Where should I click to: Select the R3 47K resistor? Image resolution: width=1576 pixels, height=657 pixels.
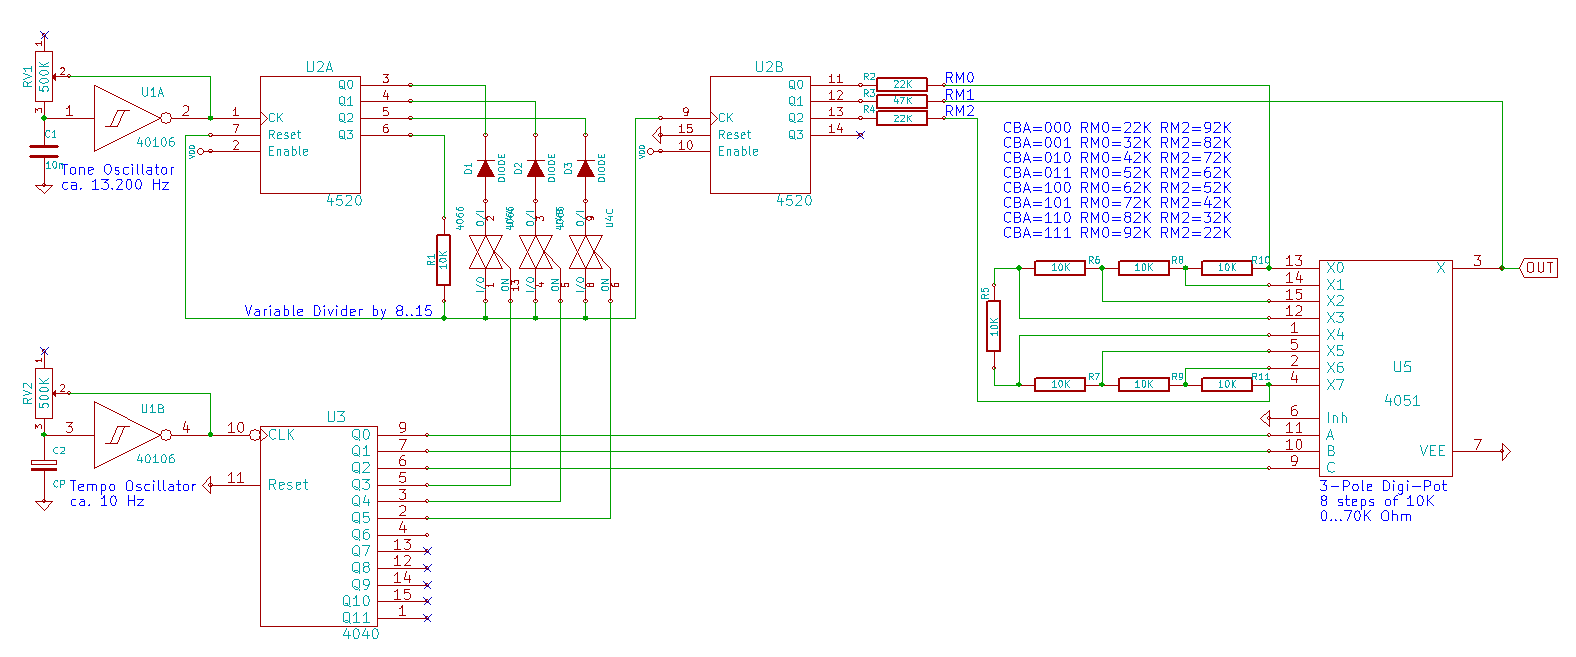[902, 101]
